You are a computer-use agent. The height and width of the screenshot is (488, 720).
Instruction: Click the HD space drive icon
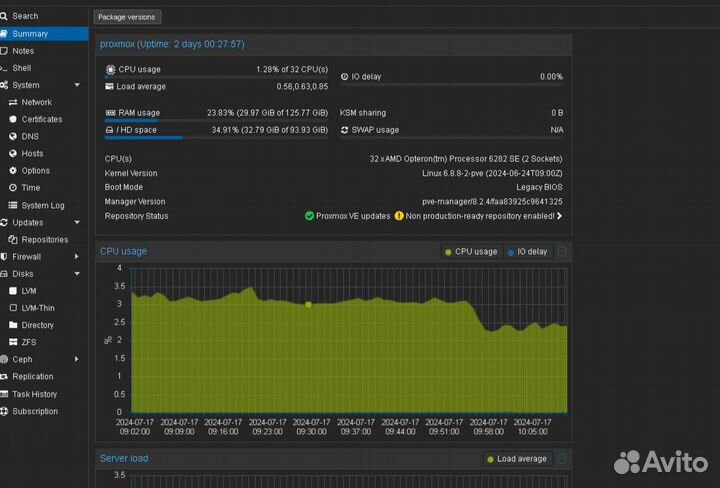click(109, 130)
